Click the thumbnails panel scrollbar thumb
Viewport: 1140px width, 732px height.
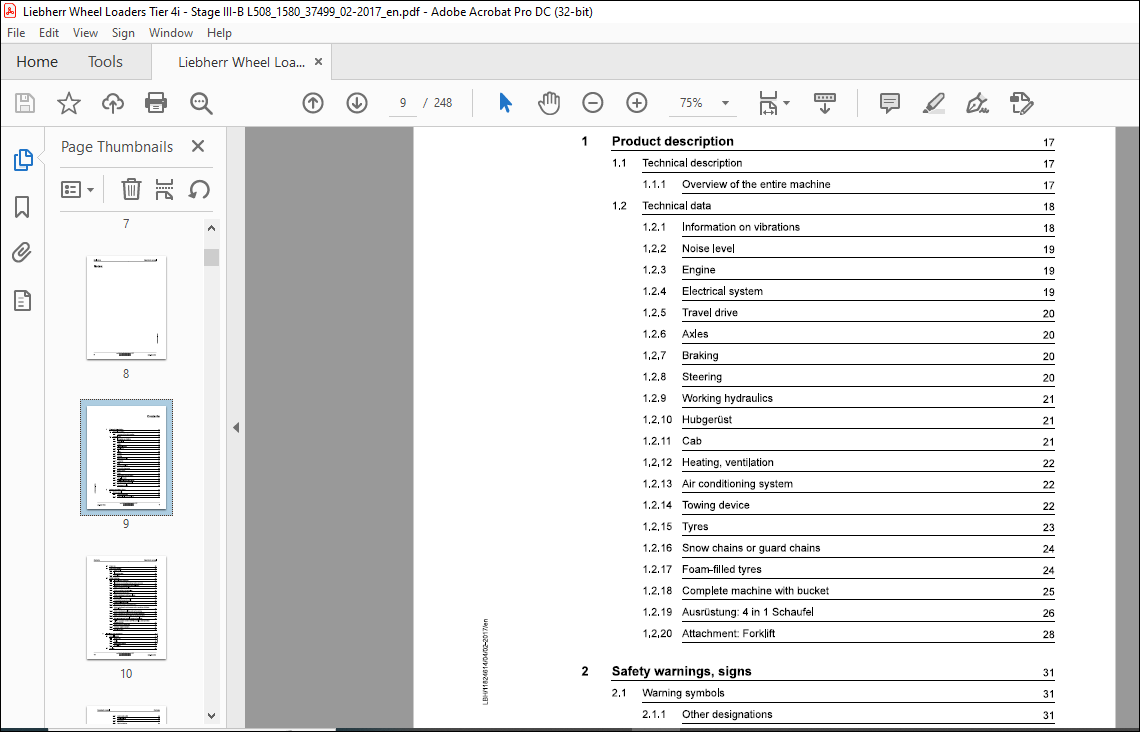point(212,257)
